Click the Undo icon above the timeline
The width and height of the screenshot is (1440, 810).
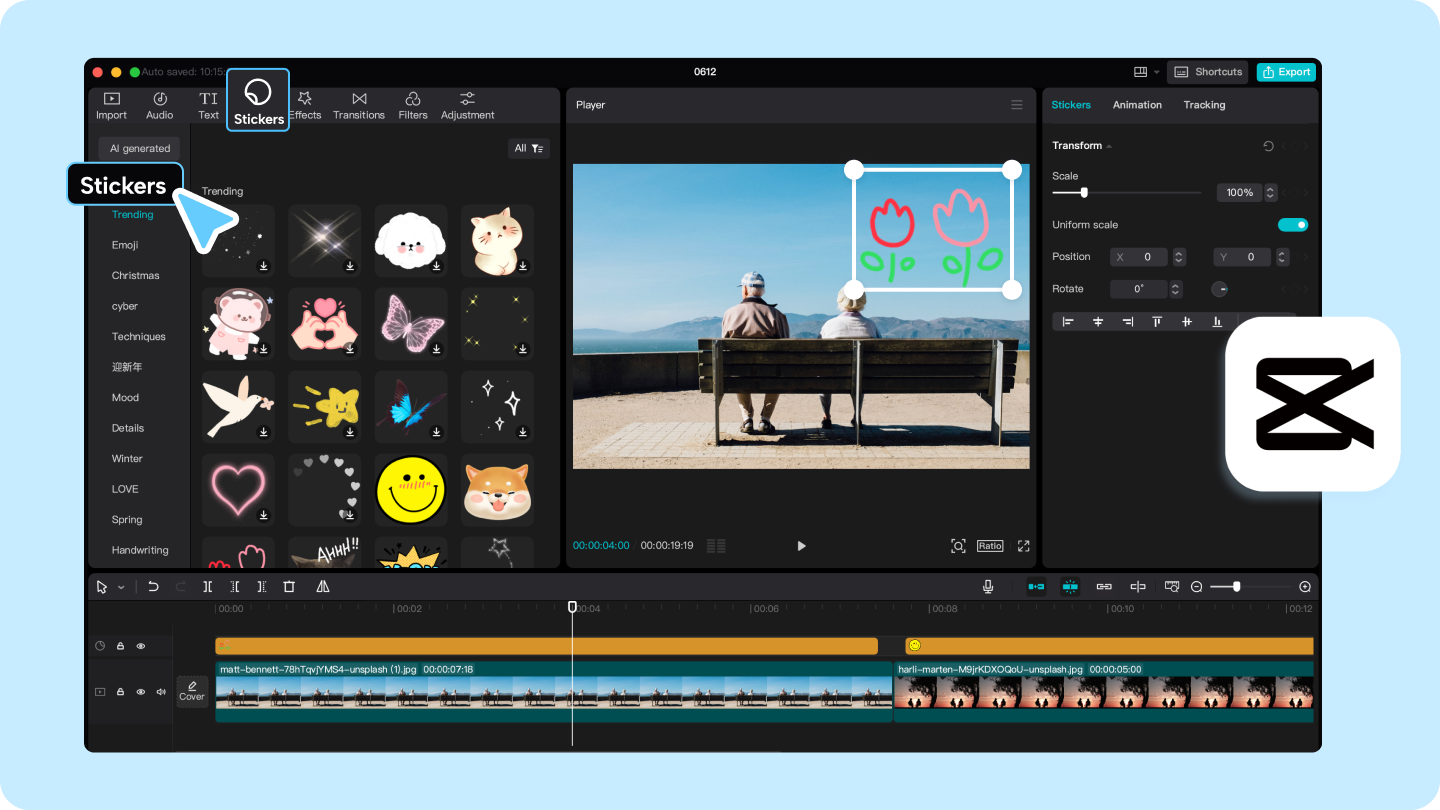[153, 586]
